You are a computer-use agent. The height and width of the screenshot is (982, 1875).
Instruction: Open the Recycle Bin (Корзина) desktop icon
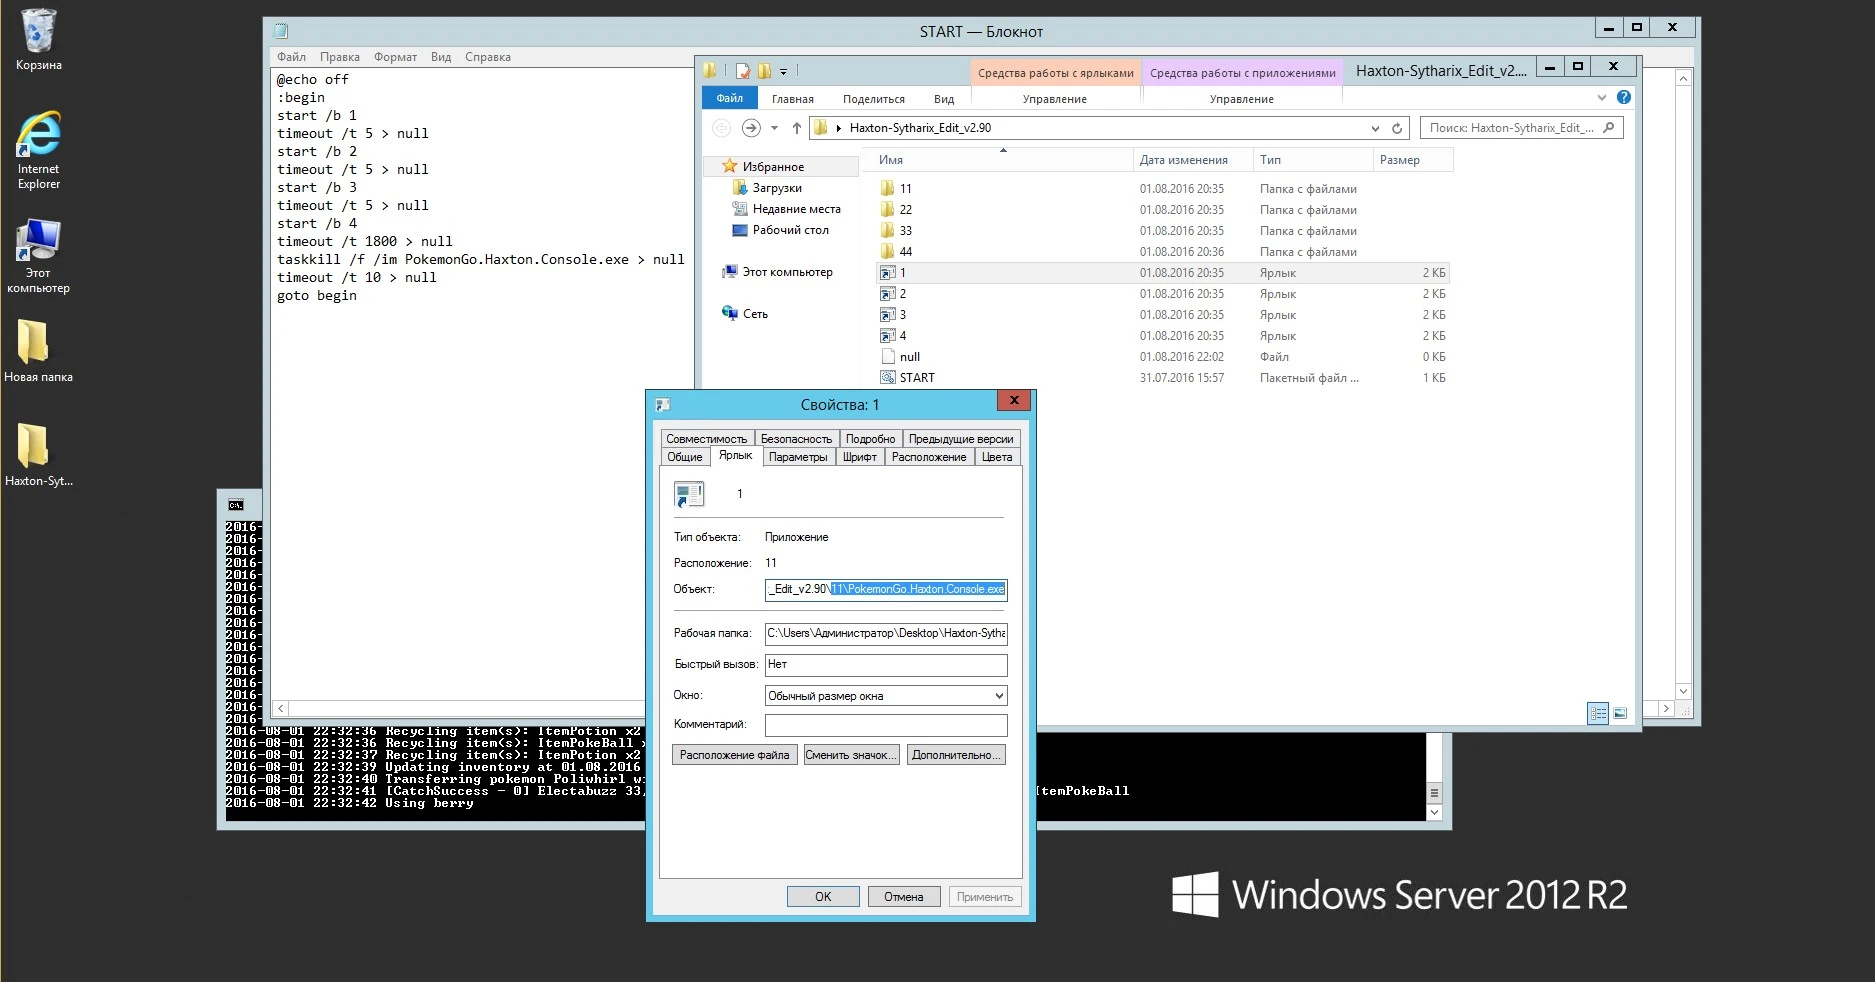coord(38,40)
